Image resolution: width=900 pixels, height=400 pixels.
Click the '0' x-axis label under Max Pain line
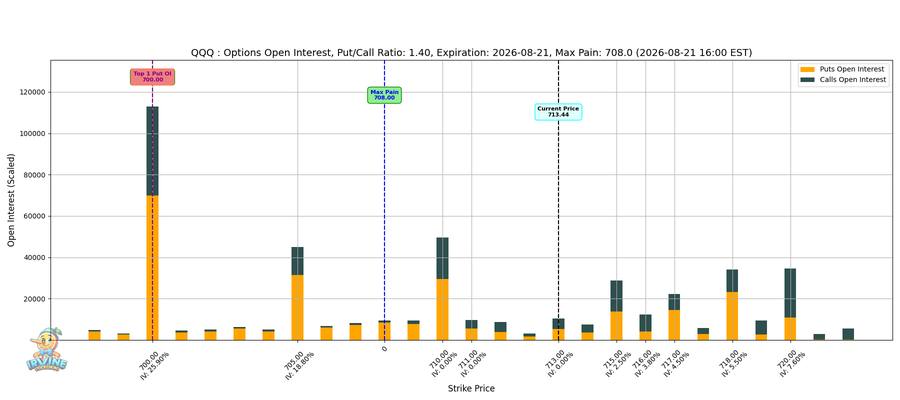384,348
